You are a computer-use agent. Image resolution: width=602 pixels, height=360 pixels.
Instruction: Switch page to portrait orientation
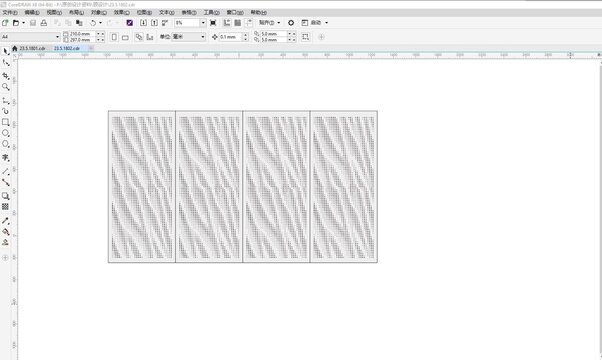coord(114,37)
